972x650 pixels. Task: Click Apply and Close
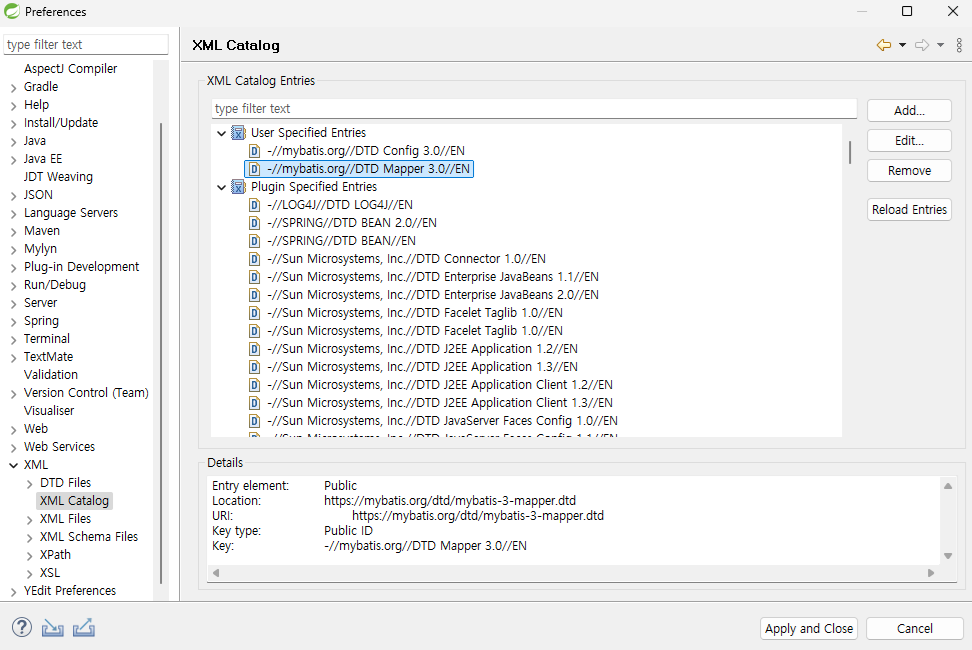pos(809,628)
